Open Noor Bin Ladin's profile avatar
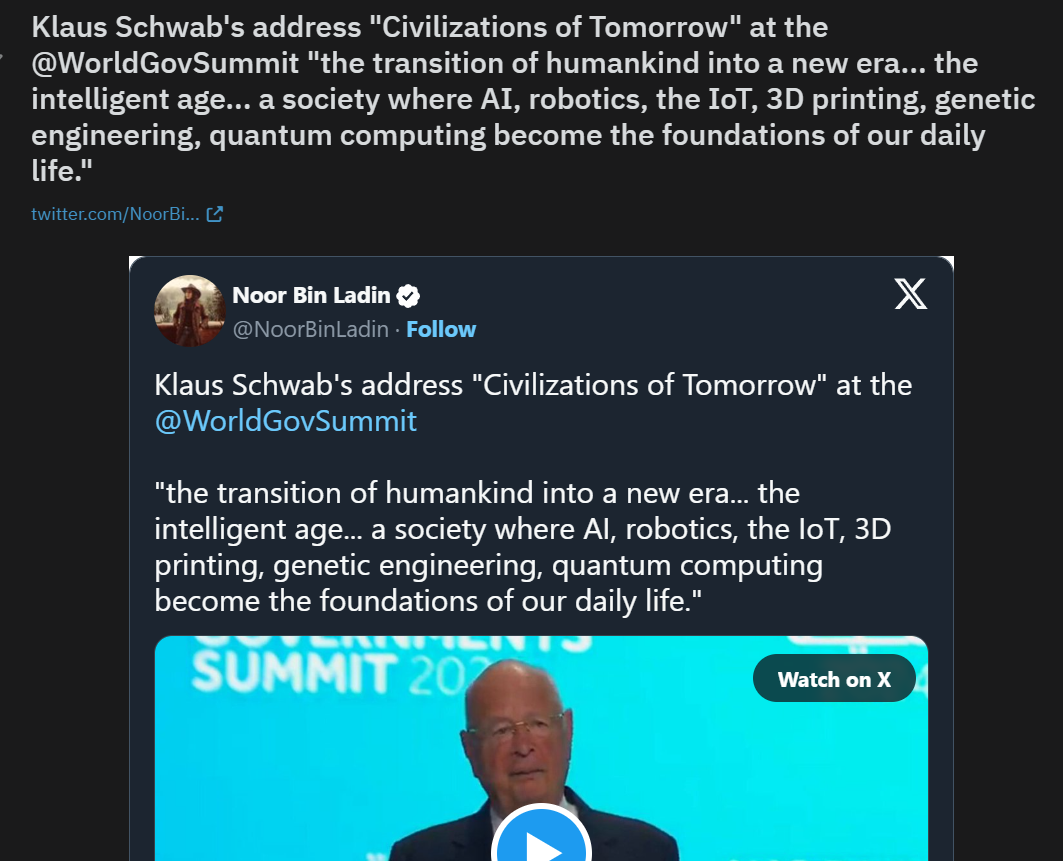Viewport: 1063px width, 861px height. click(190, 311)
